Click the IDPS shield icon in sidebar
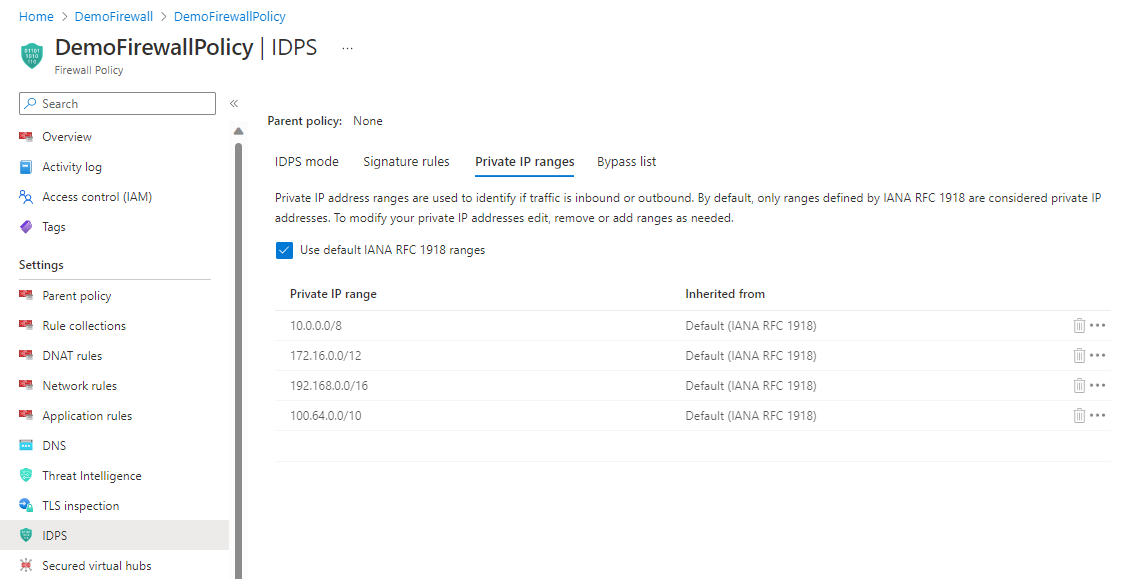1131x579 pixels. 26,535
